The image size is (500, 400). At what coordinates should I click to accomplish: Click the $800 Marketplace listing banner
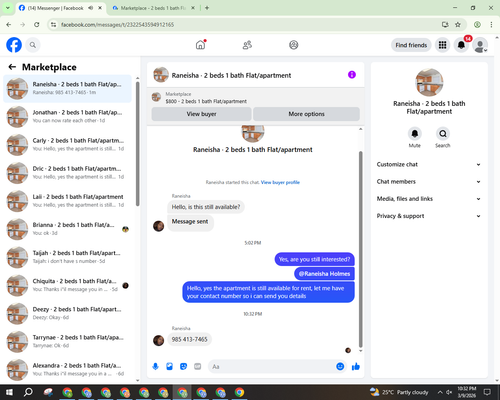click(x=256, y=97)
